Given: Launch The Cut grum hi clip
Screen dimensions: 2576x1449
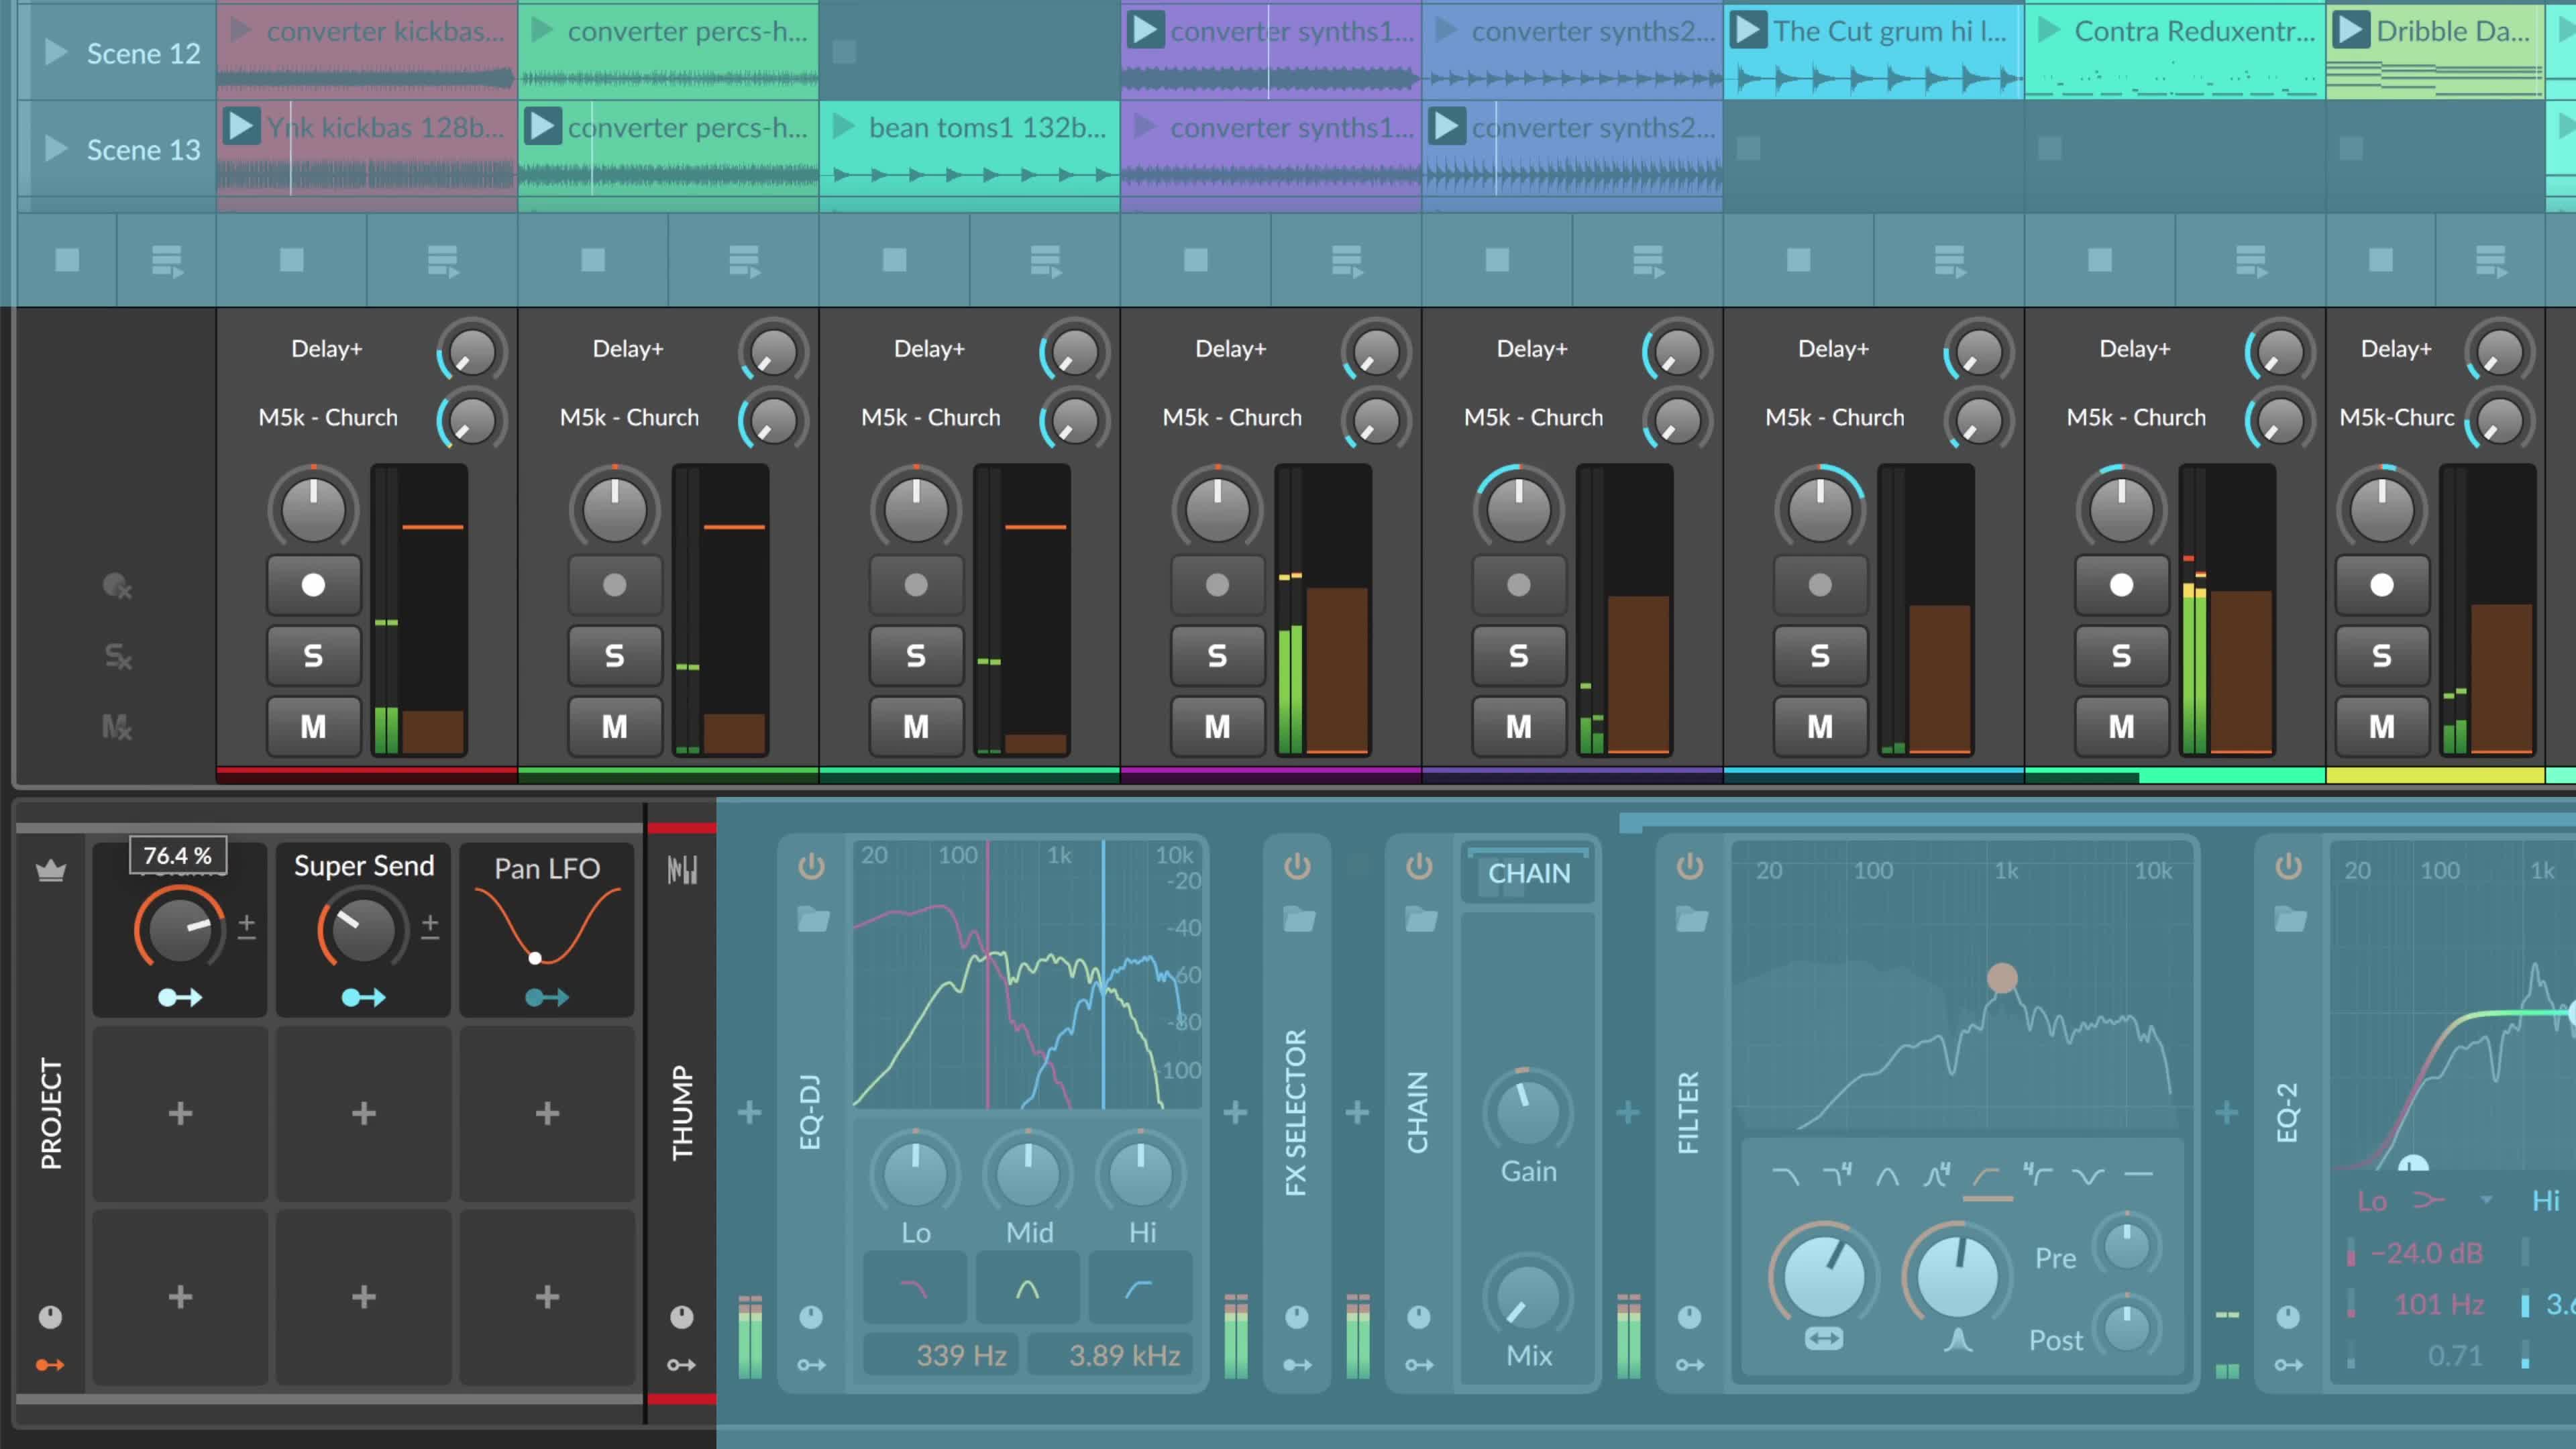Looking at the screenshot, I should click(1747, 30).
